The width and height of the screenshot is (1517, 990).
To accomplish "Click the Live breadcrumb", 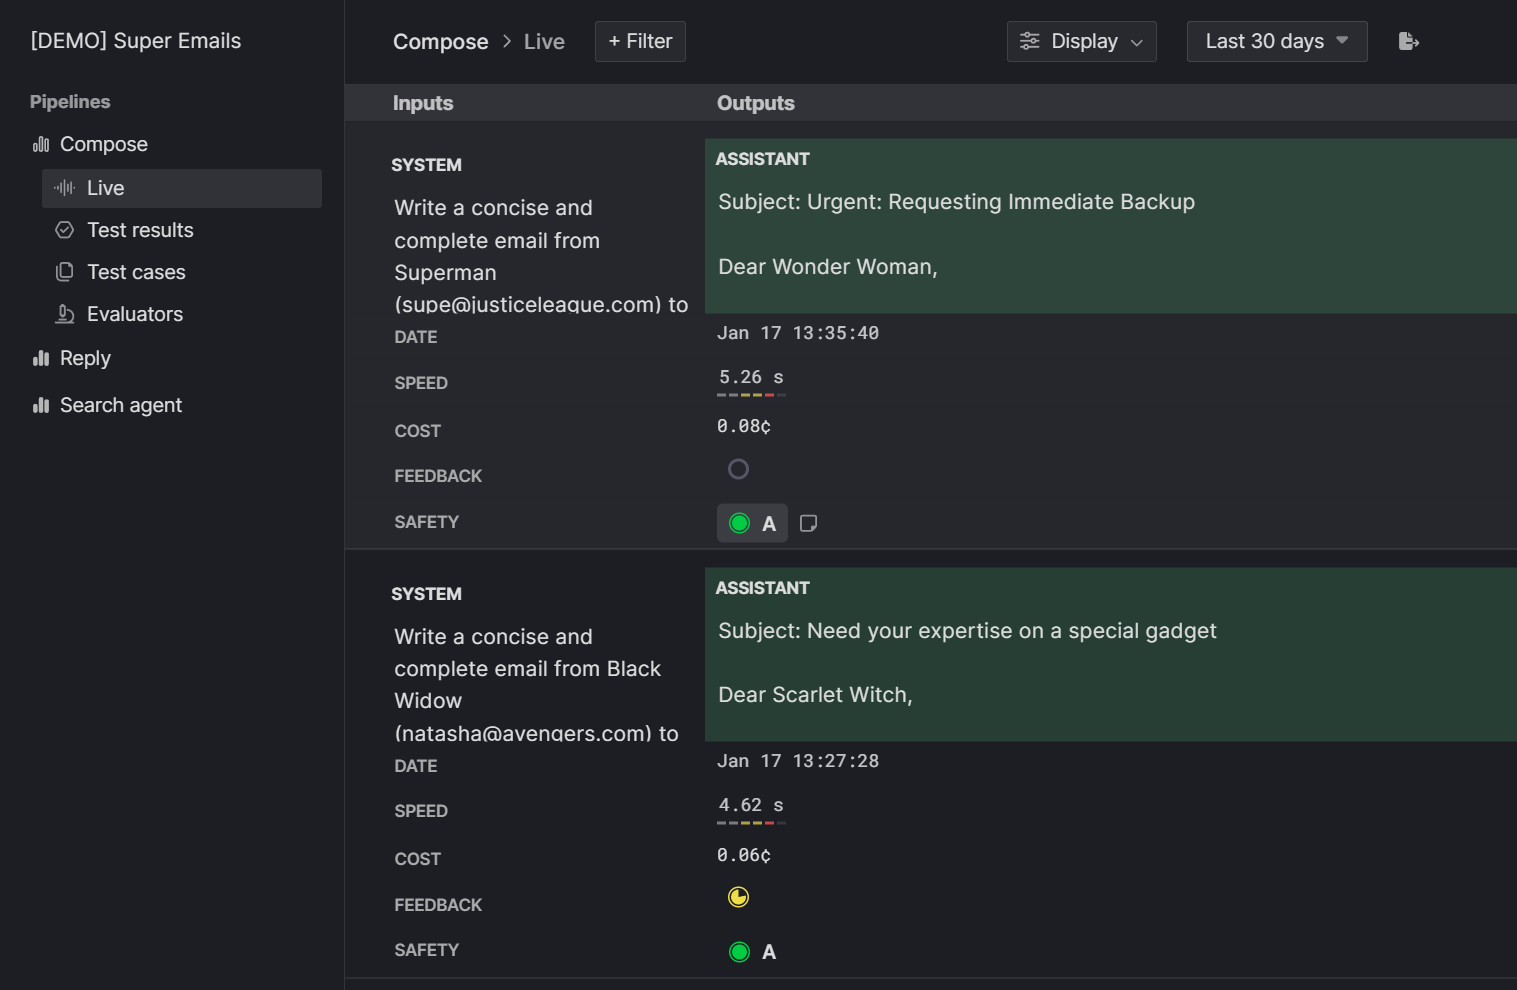I will [x=544, y=41].
